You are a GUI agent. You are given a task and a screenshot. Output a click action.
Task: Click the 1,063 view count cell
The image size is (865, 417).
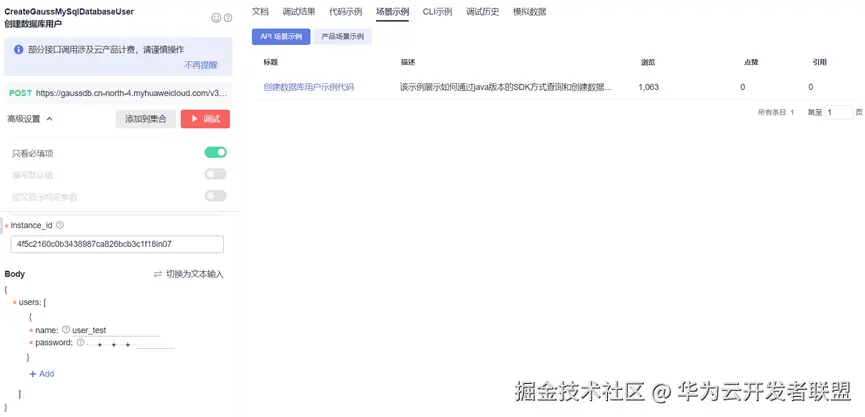click(x=648, y=87)
